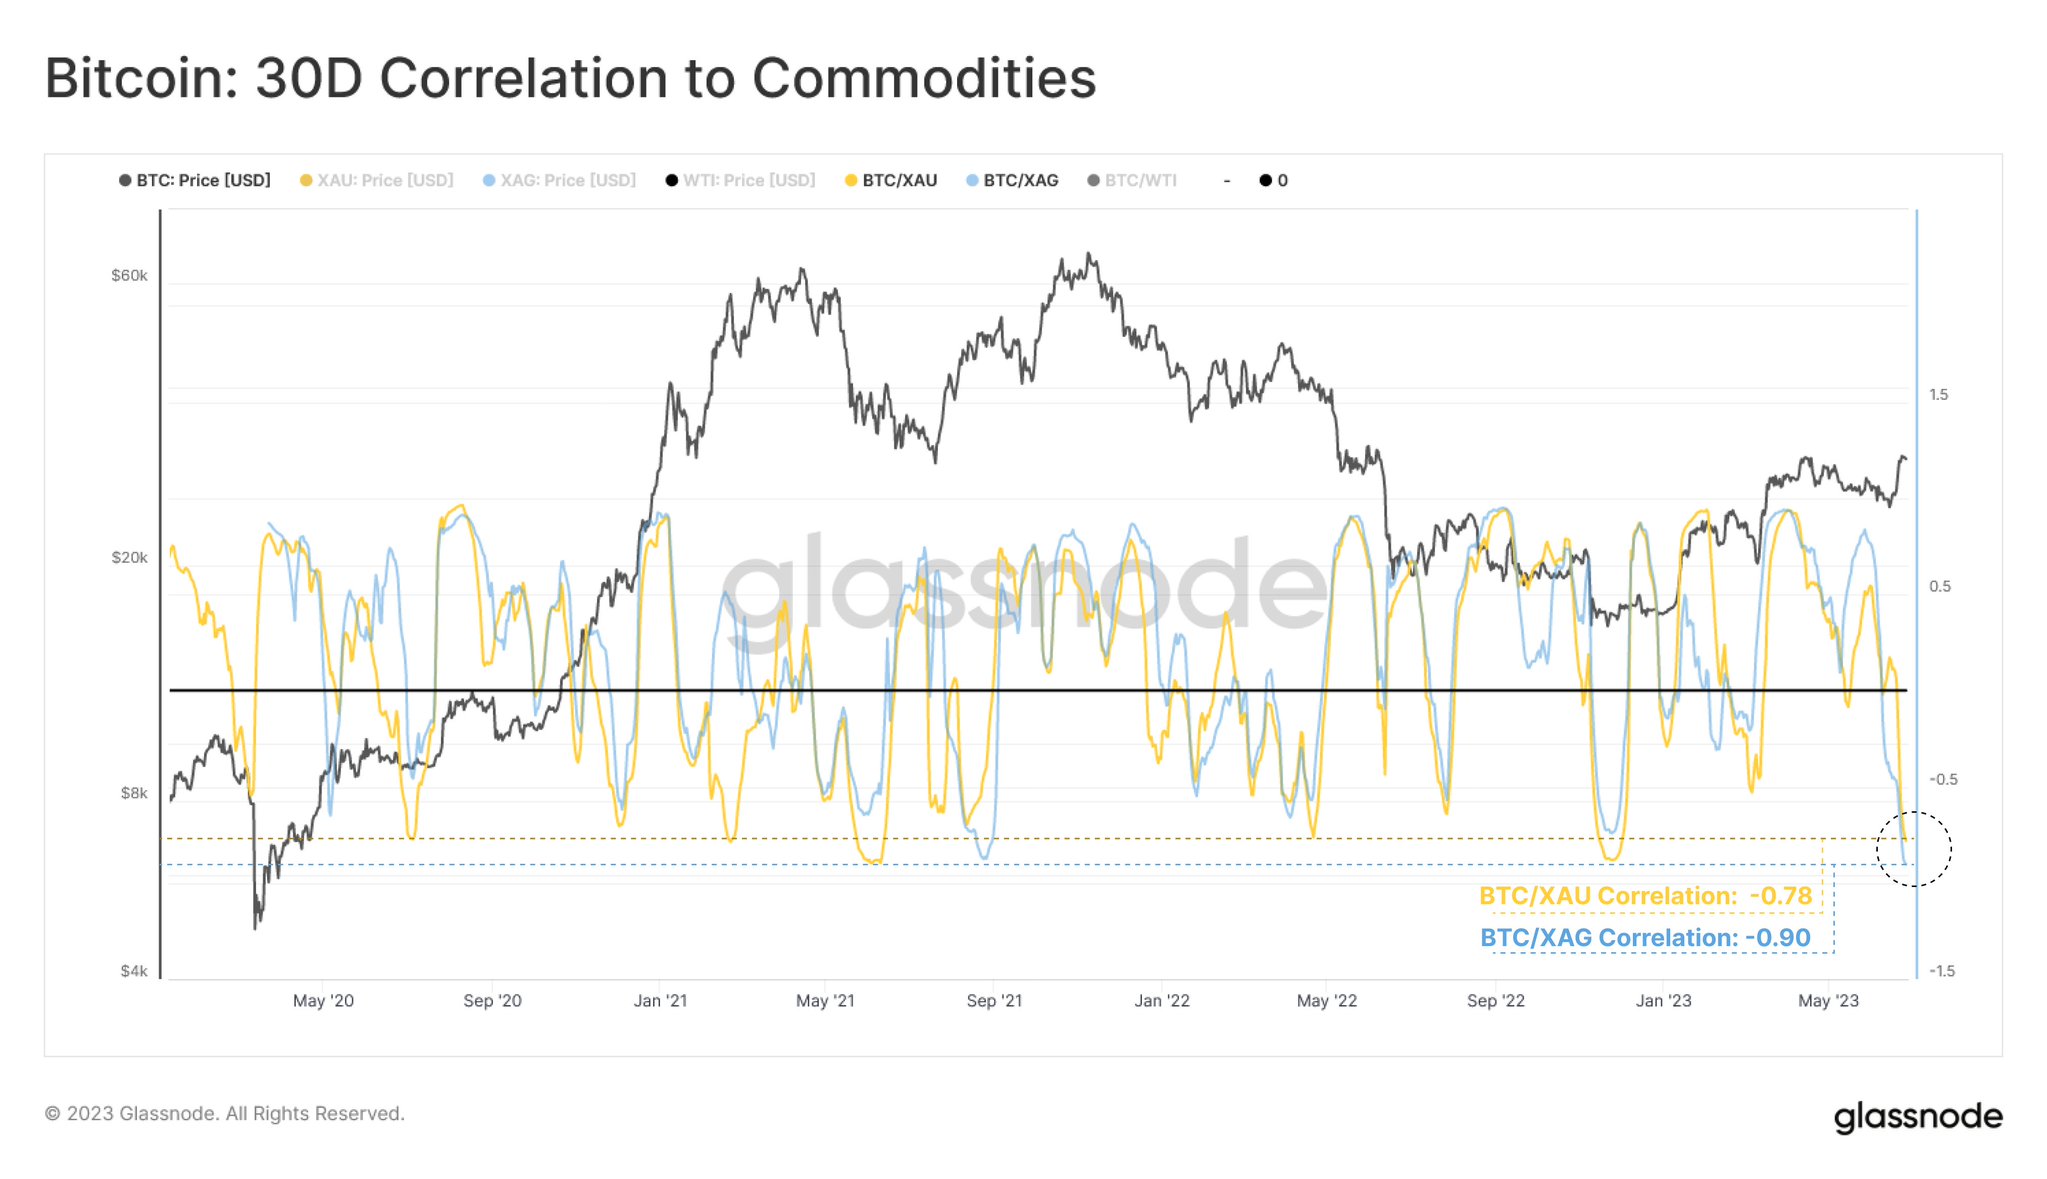Enable the WTI: Price [USD] legend series
Viewport: 2047px width, 1179px height.
point(749,181)
